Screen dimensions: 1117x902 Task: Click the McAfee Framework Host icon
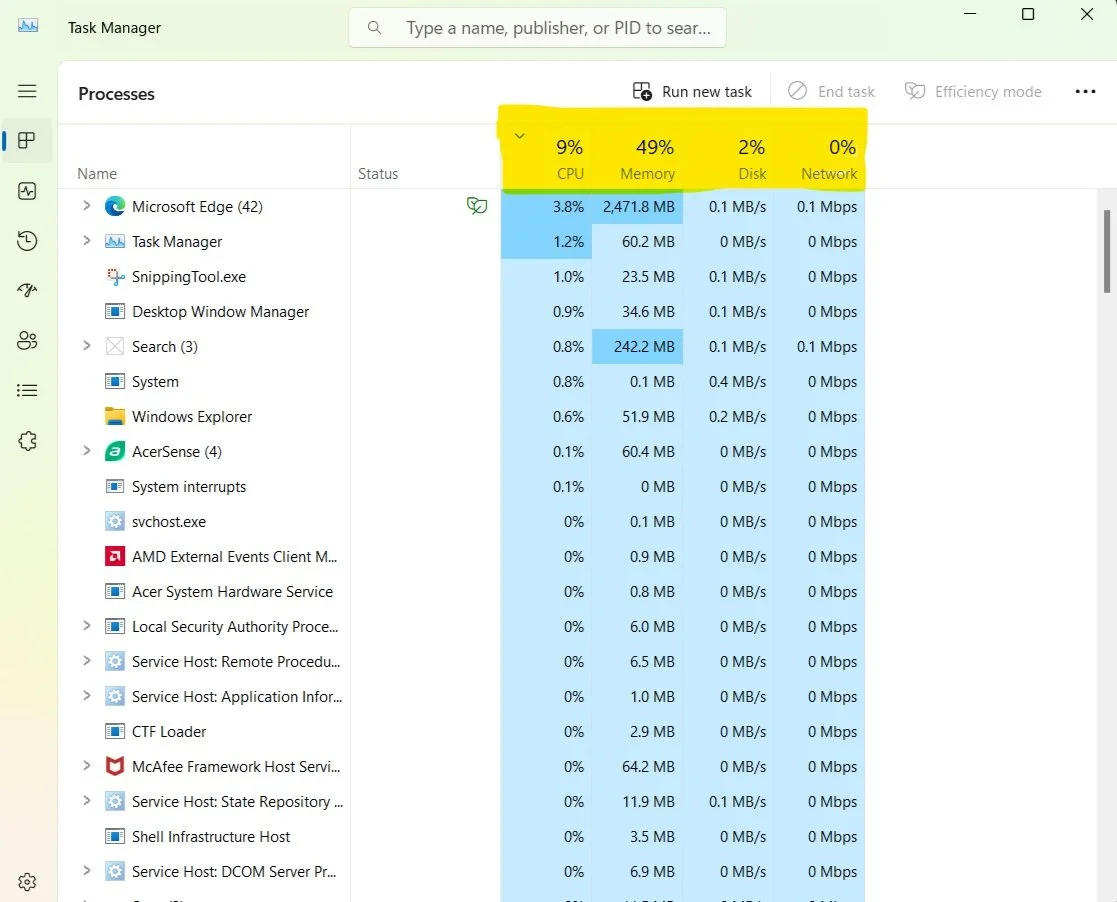pos(115,766)
